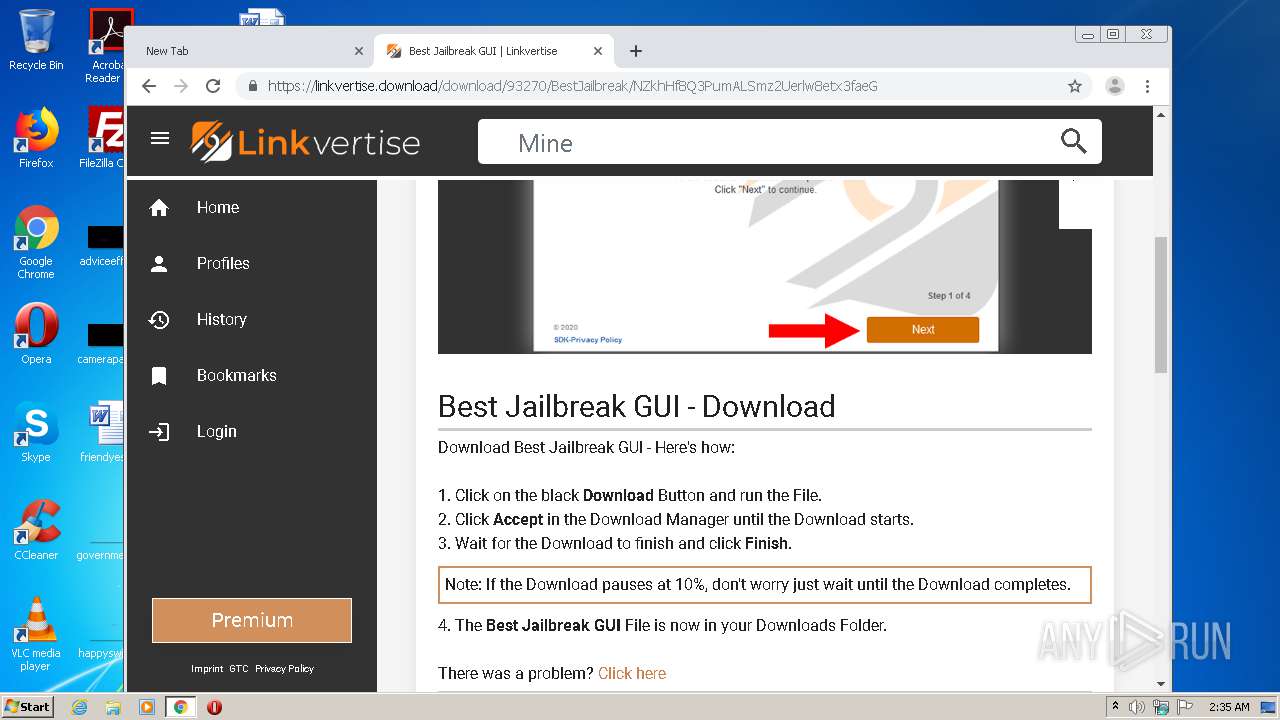Show hidden tray icons arrow
Image resolution: width=1280 pixels, height=720 pixels.
coord(1115,707)
